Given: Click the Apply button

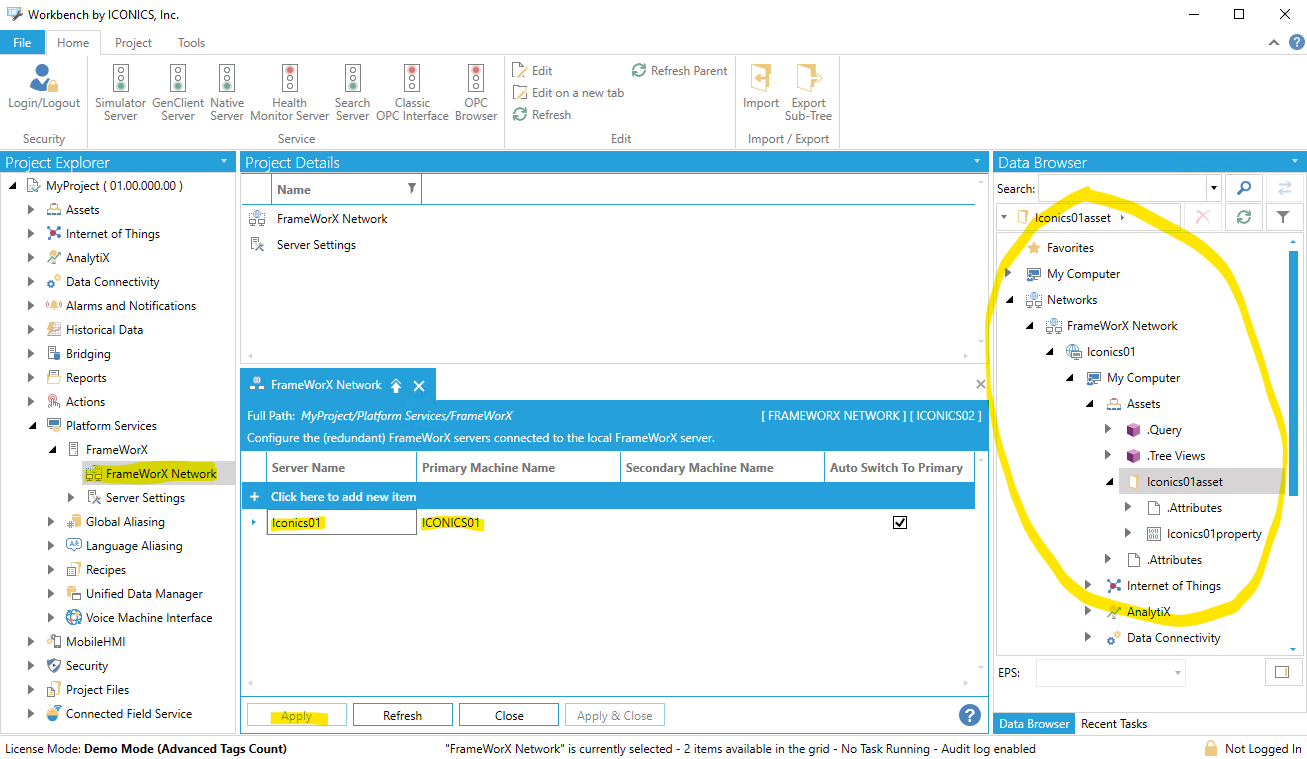Looking at the screenshot, I should click(x=297, y=715).
